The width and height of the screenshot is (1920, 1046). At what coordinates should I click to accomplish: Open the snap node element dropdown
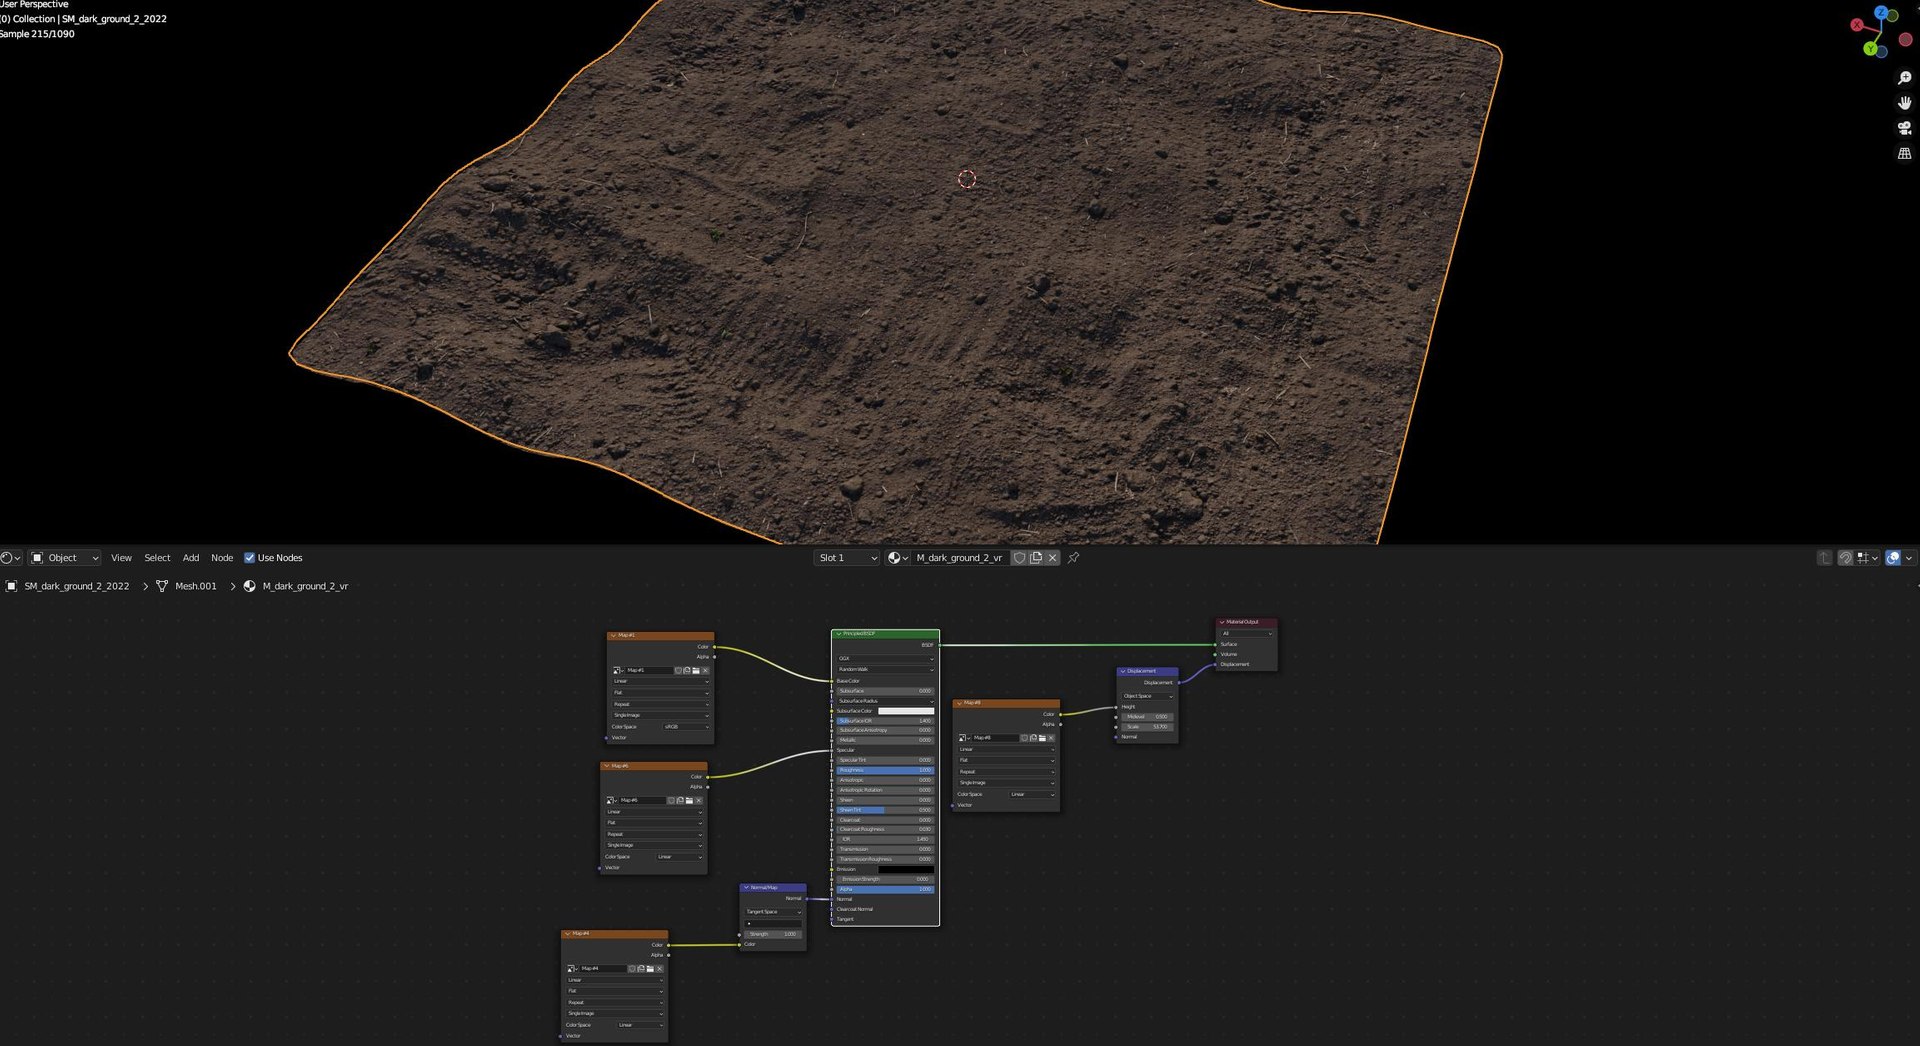(x=1867, y=558)
